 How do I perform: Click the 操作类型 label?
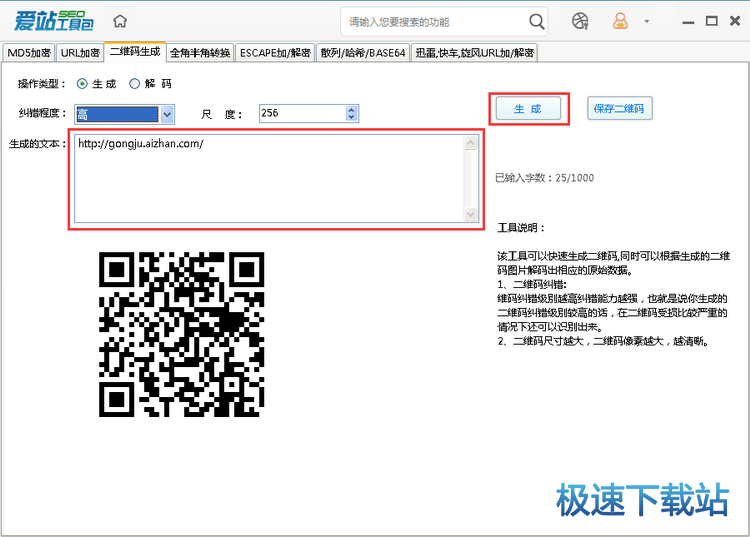(x=42, y=84)
